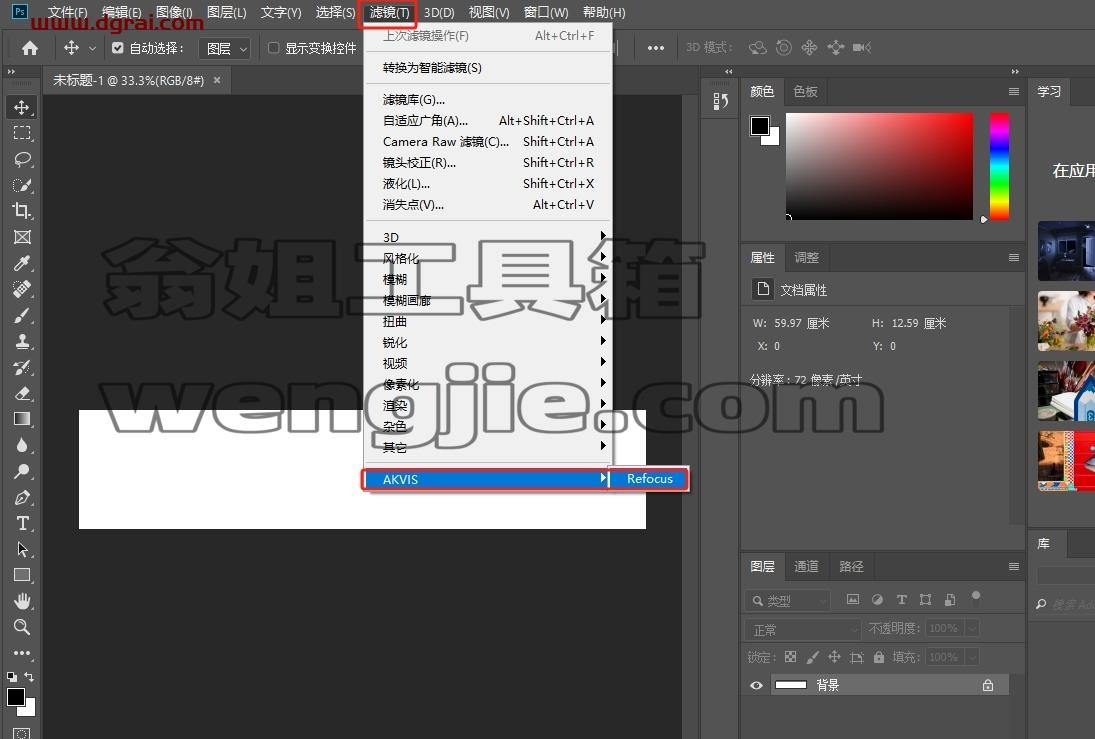Screen dimensions: 1095x739
Task: Open the 图像(I) menu
Action: coord(174,13)
